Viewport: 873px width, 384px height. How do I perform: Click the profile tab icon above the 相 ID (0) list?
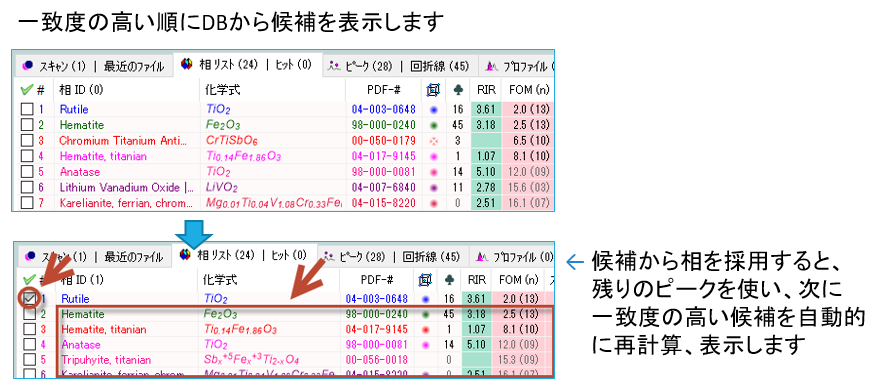(492, 66)
